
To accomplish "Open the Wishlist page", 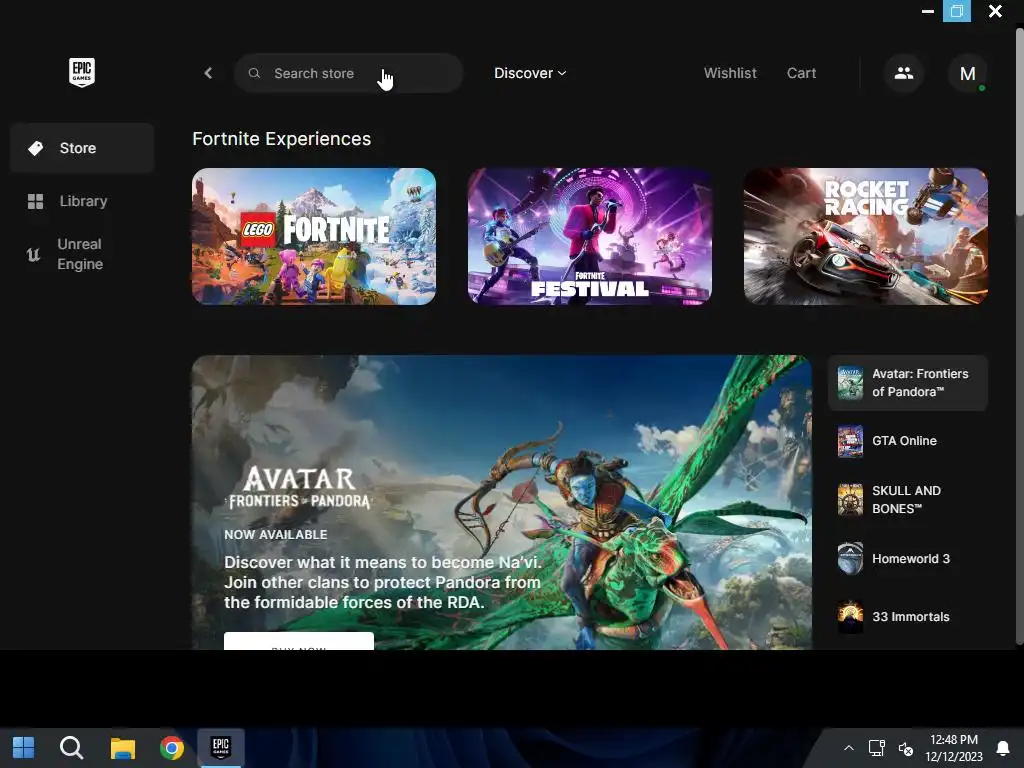I will click(x=730, y=73).
